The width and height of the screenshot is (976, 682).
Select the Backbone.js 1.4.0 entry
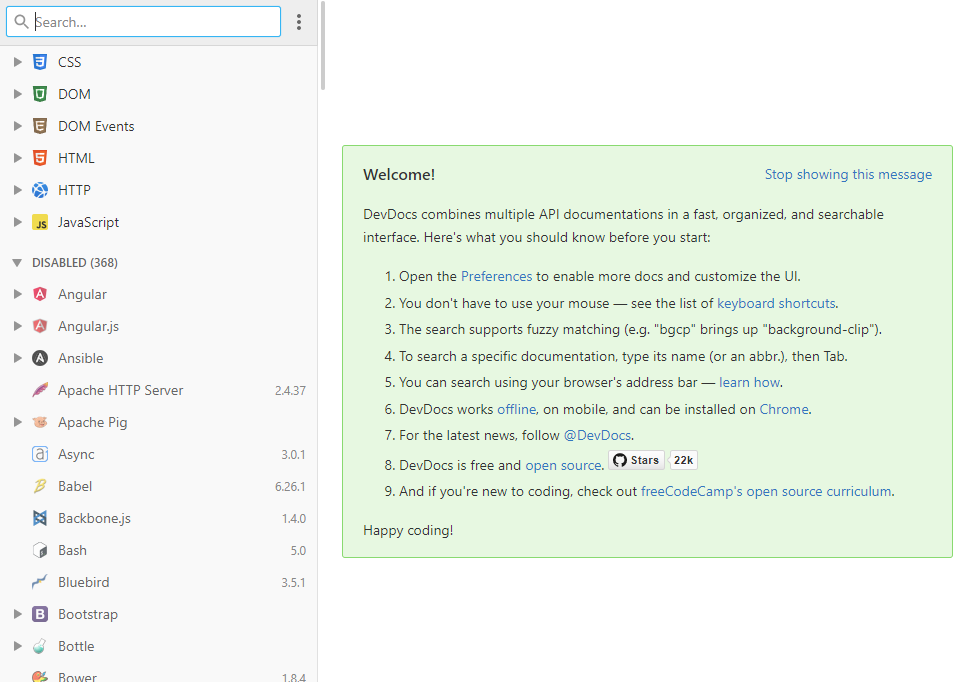(x=159, y=518)
